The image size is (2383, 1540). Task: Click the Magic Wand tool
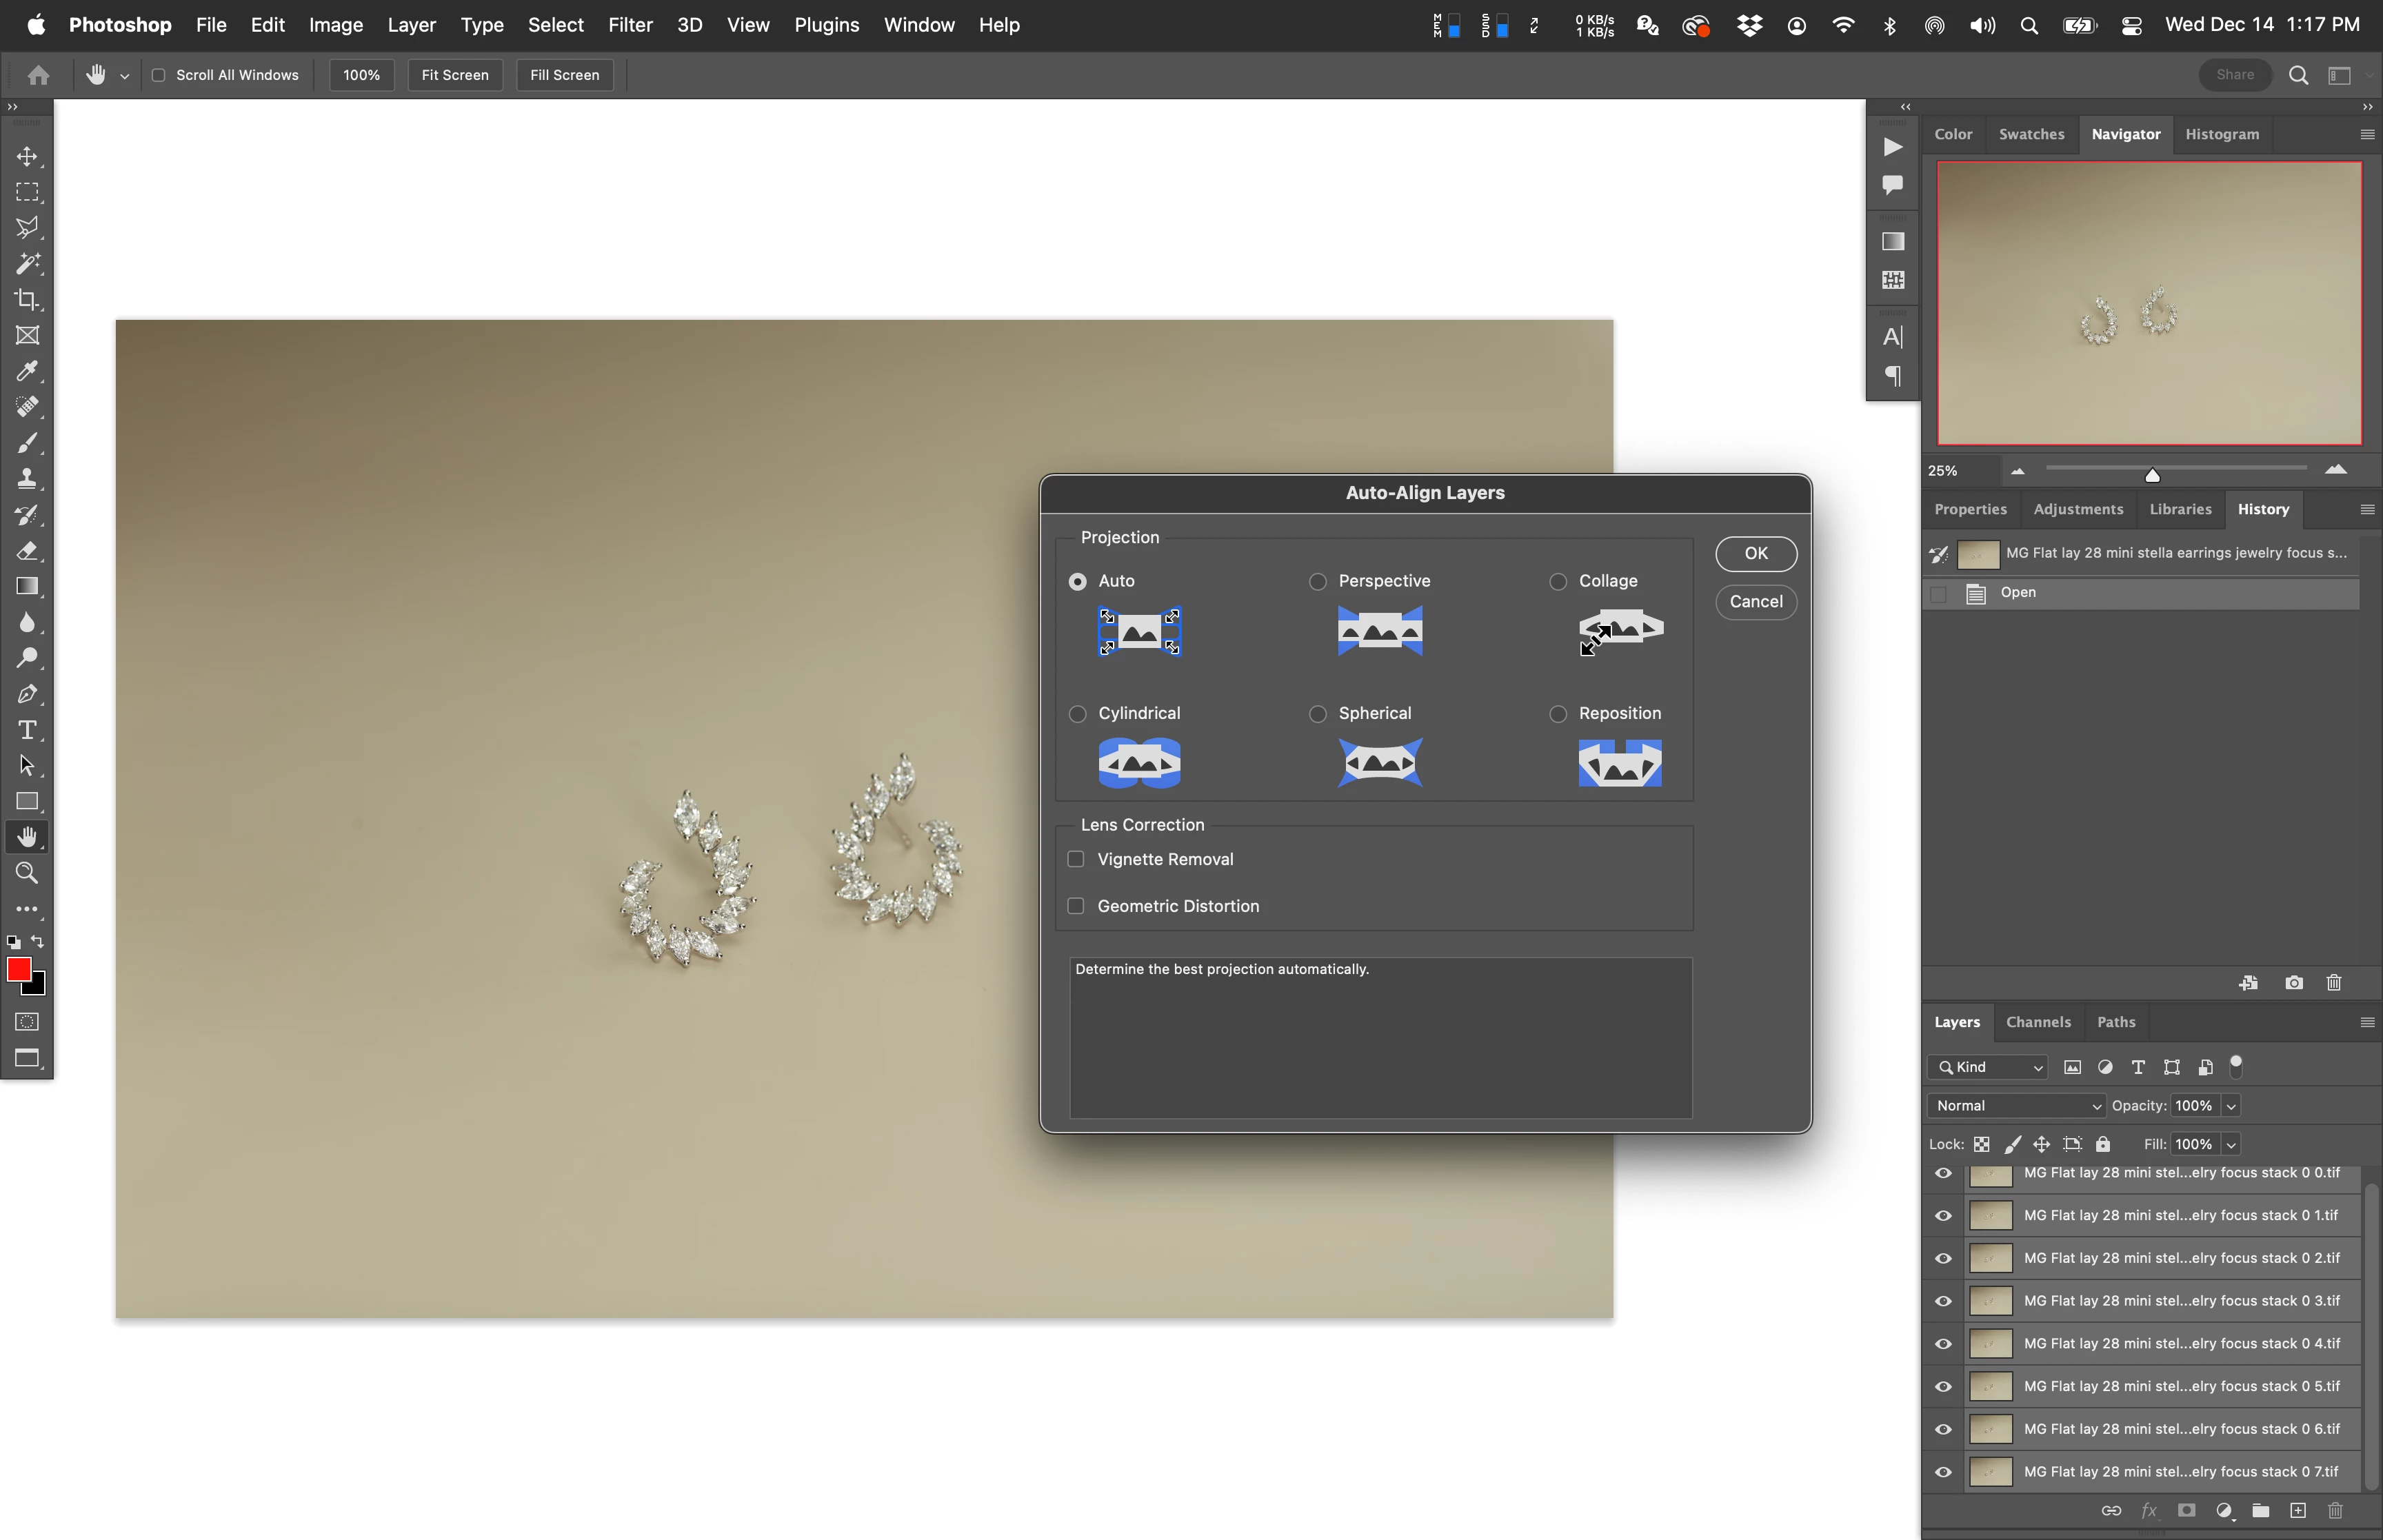click(x=27, y=263)
